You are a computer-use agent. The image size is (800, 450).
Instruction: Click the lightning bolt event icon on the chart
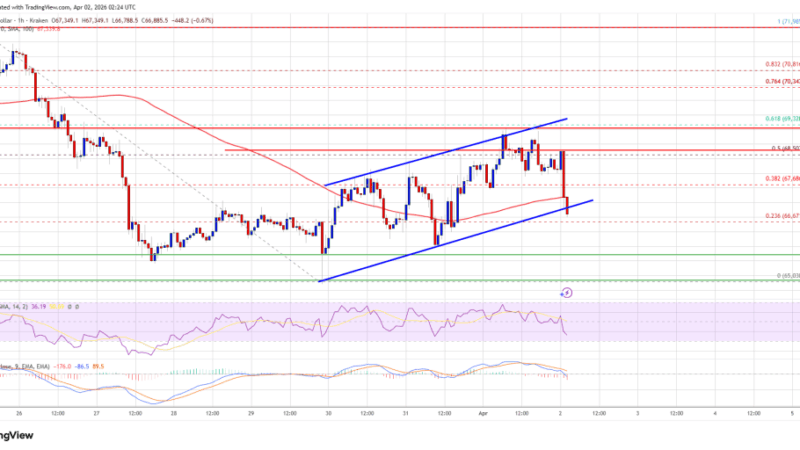566,292
